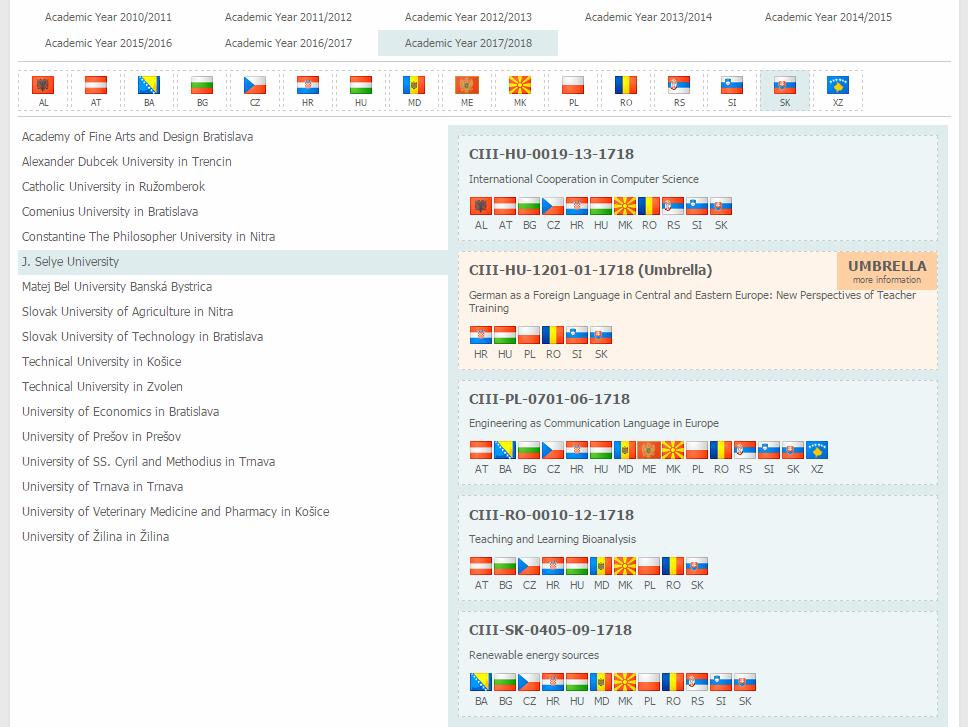Image resolution: width=968 pixels, height=727 pixels.
Task: Select the Academic Year 2017/2018 tab
Action: pyautogui.click(x=468, y=43)
